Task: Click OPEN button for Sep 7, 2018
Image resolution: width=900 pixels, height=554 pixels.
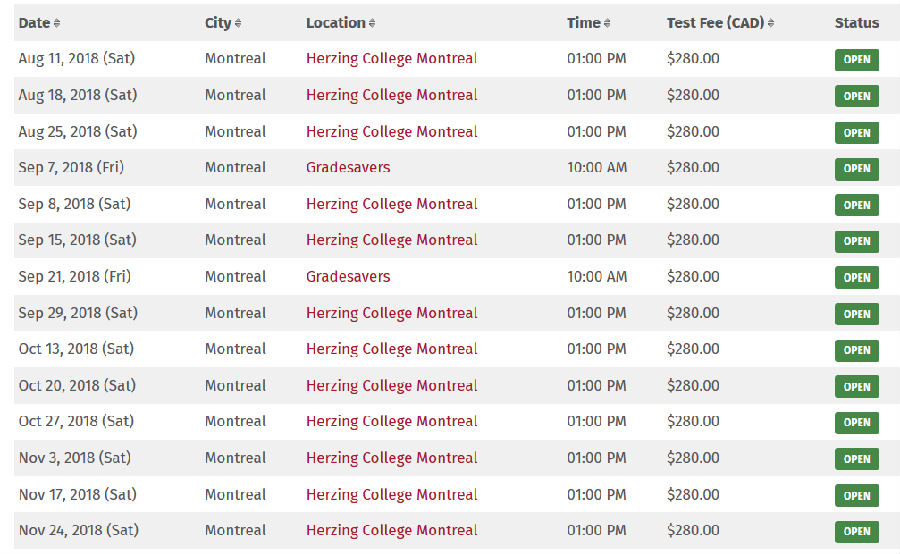Action: pyautogui.click(x=857, y=168)
